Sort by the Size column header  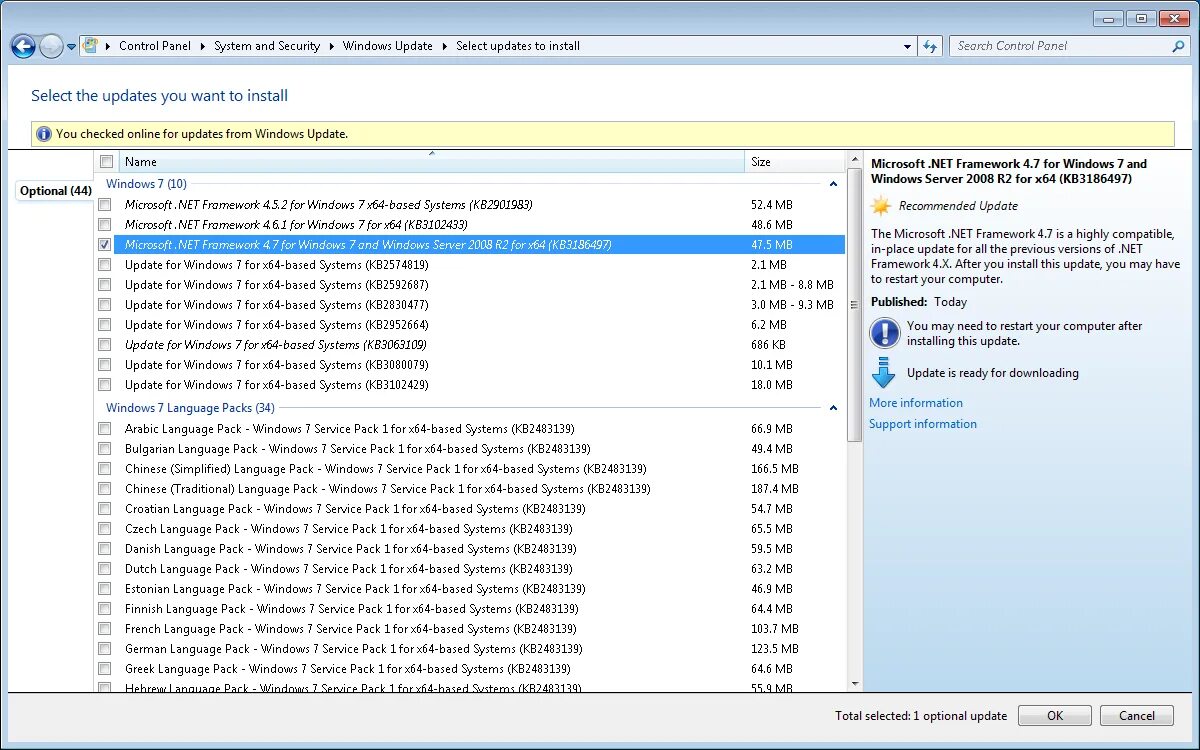pyautogui.click(x=795, y=162)
